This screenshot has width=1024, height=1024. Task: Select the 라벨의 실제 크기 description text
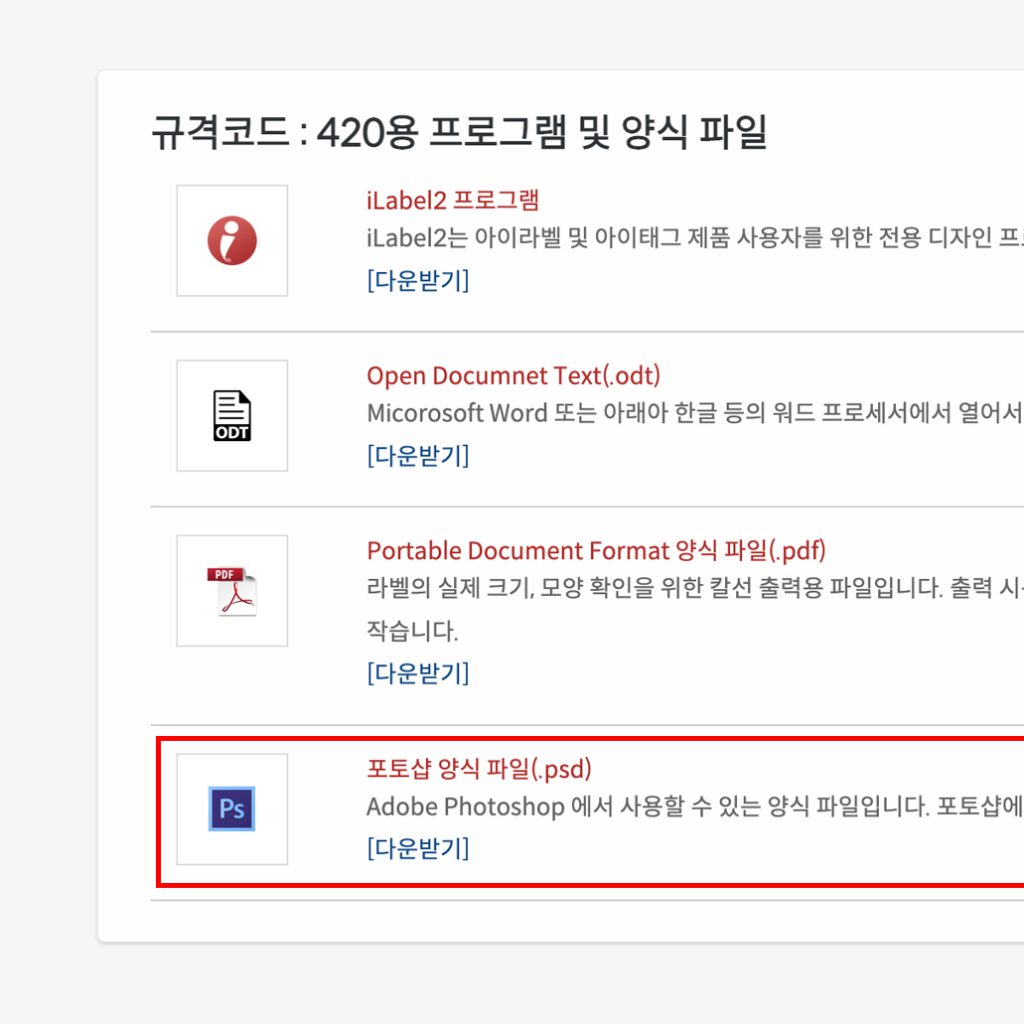(695, 588)
